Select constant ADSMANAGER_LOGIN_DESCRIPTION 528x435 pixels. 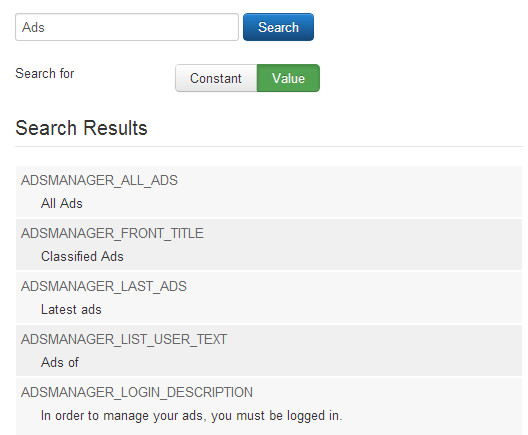(x=137, y=392)
